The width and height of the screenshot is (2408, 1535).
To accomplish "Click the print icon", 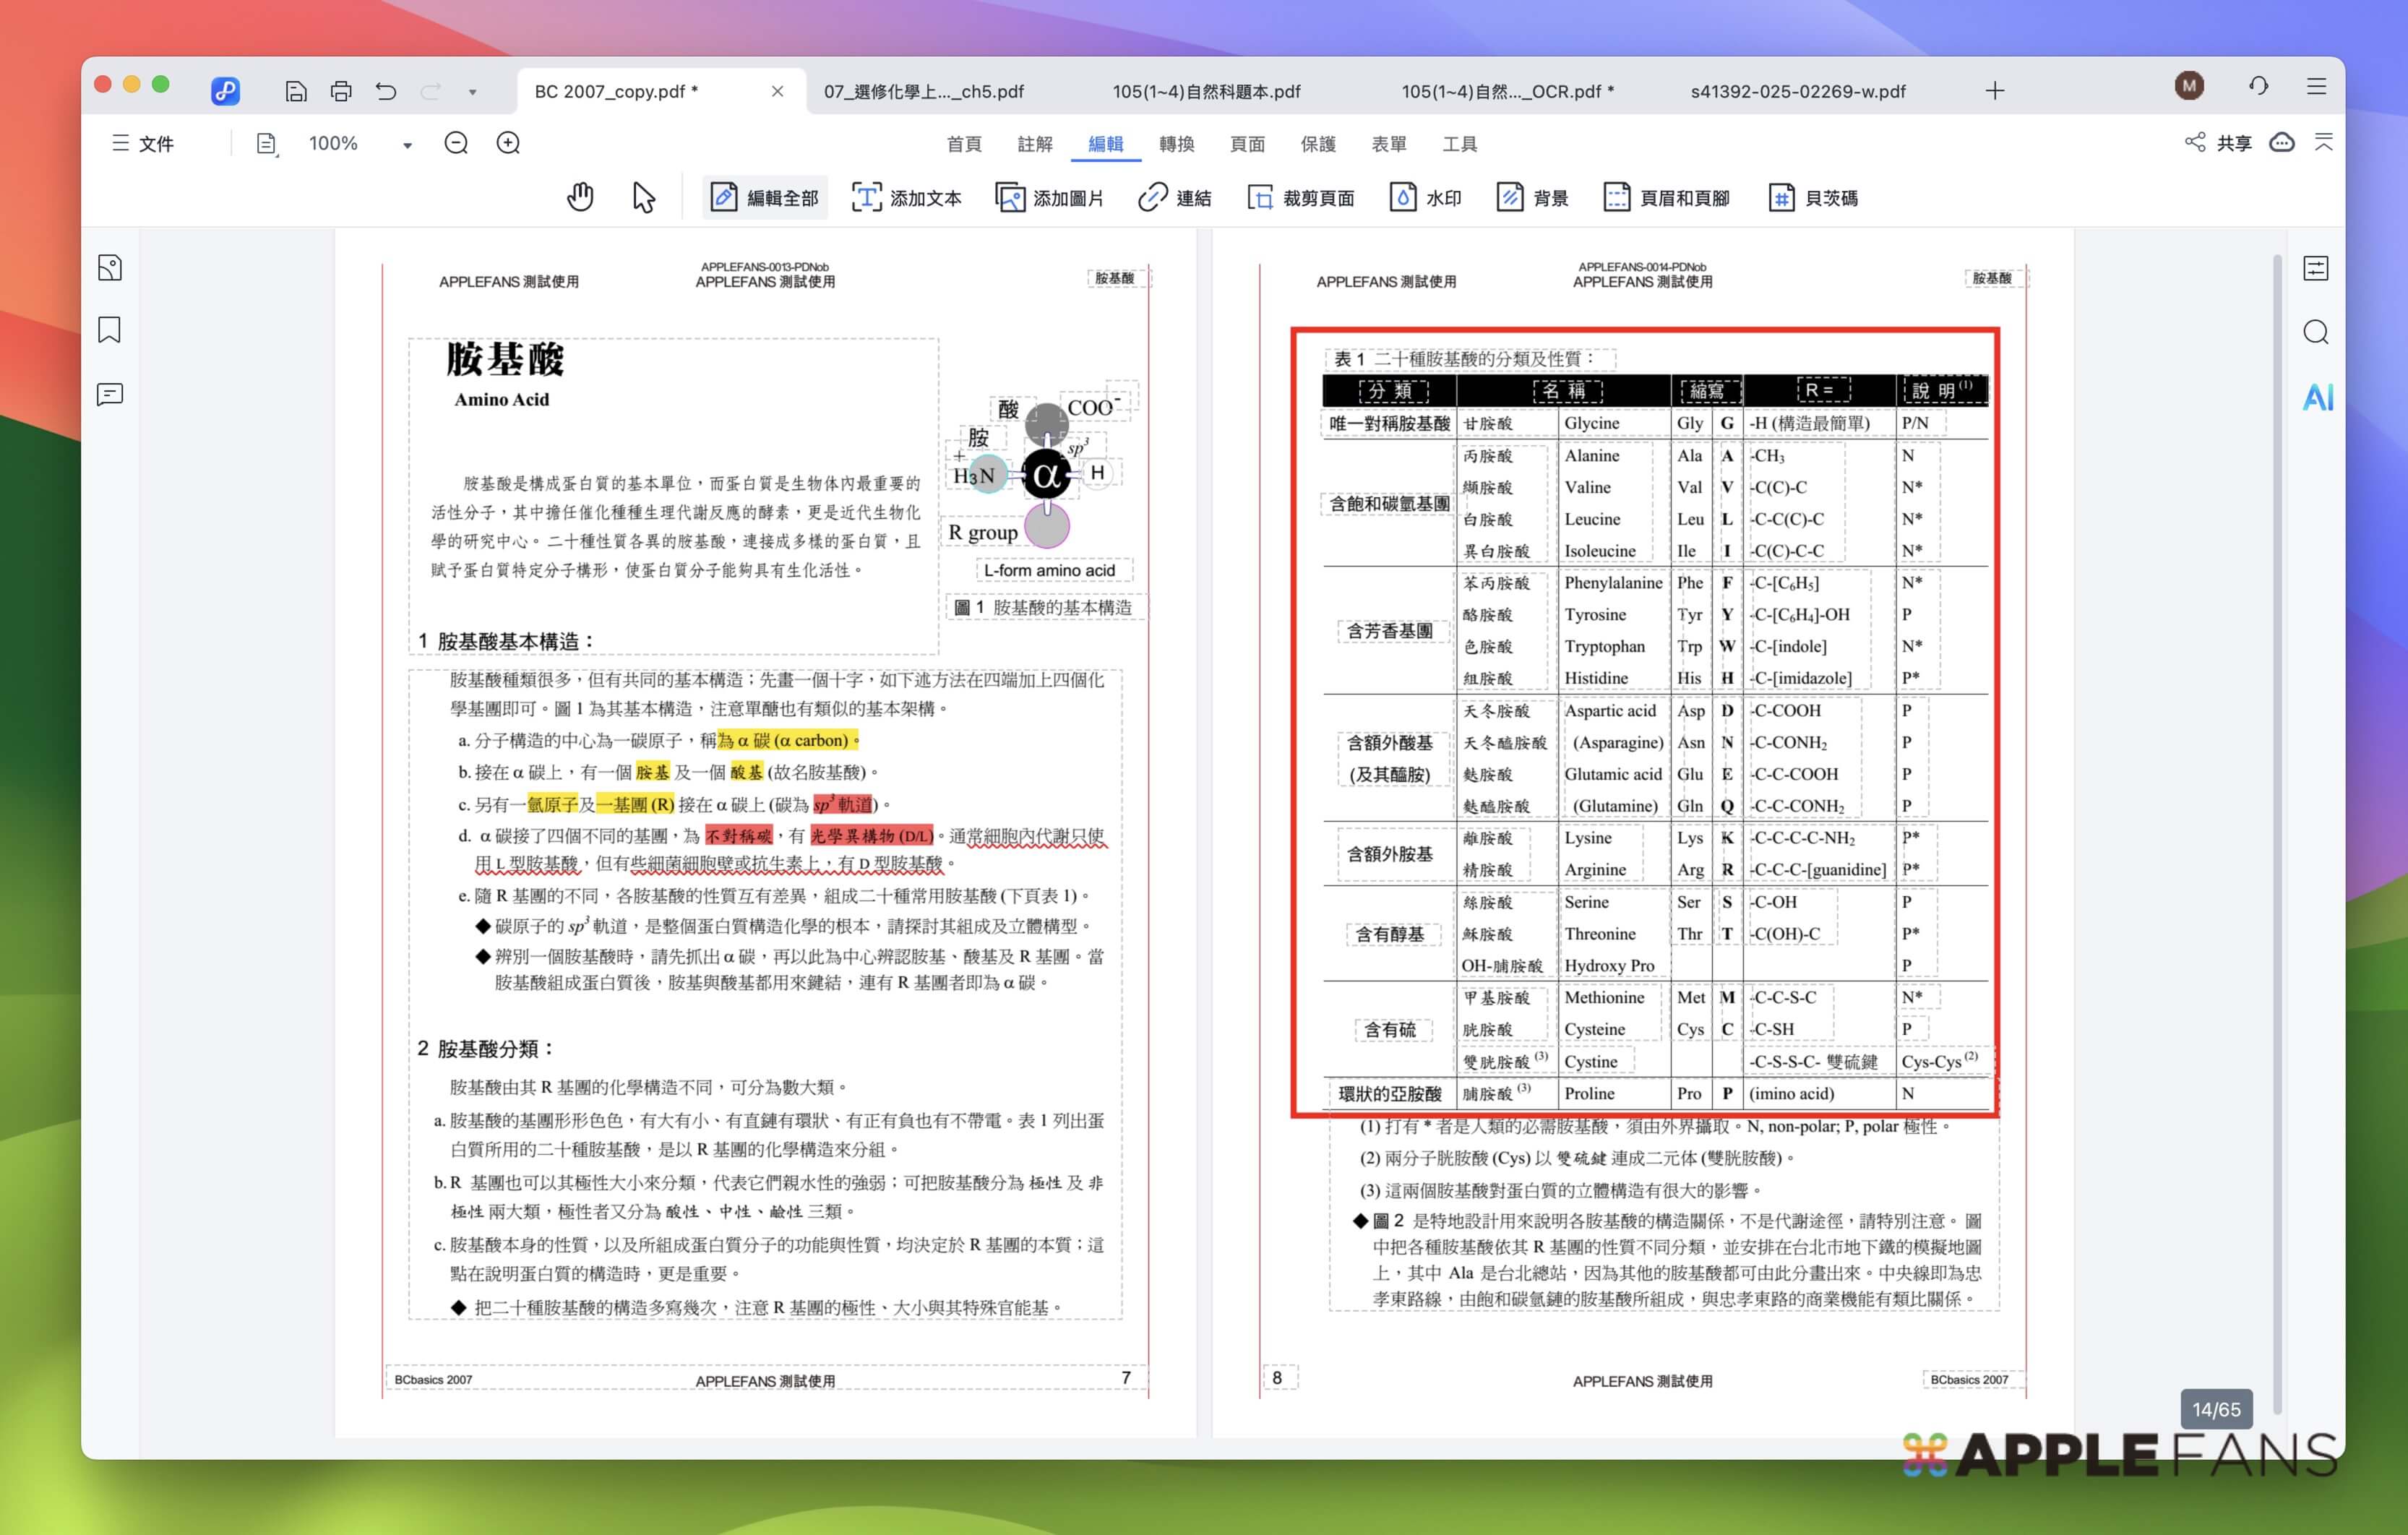I will [x=341, y=91].
